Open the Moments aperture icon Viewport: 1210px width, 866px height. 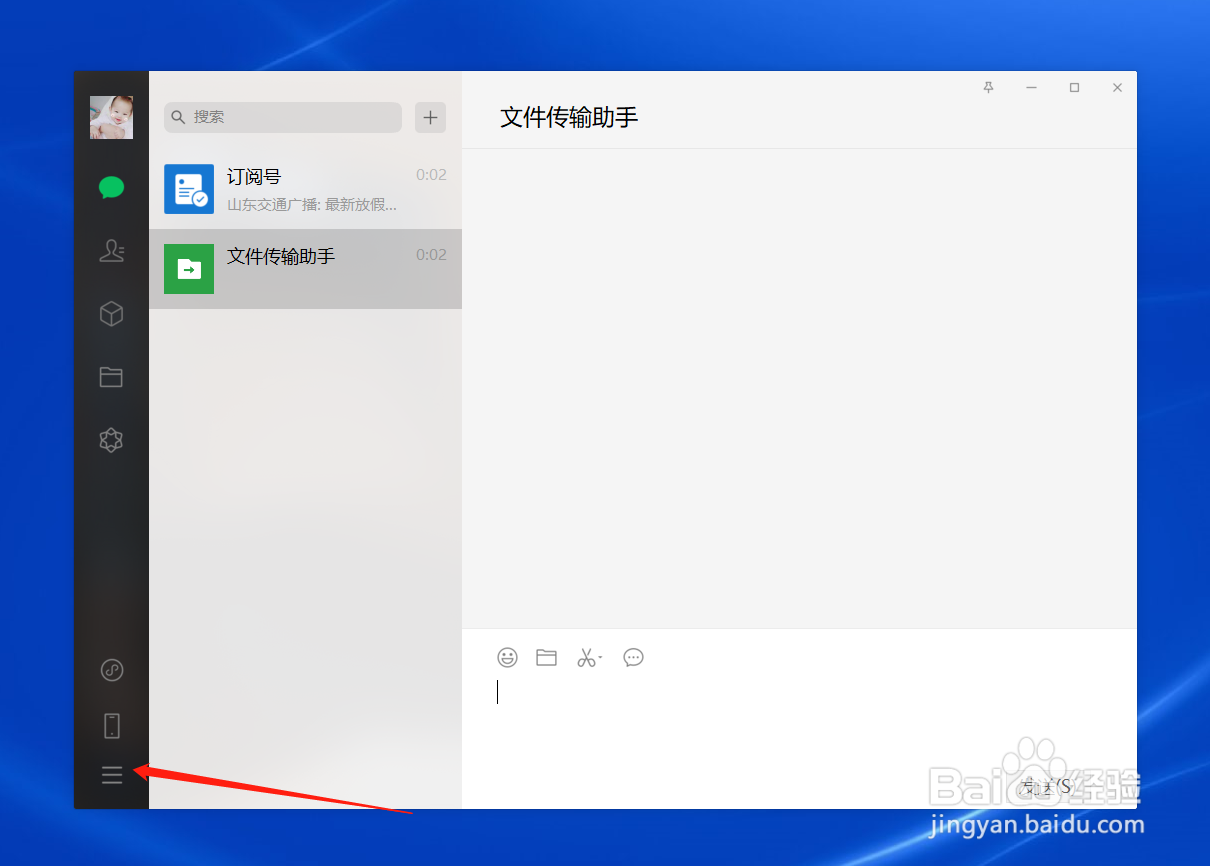(x=111, y=440)
